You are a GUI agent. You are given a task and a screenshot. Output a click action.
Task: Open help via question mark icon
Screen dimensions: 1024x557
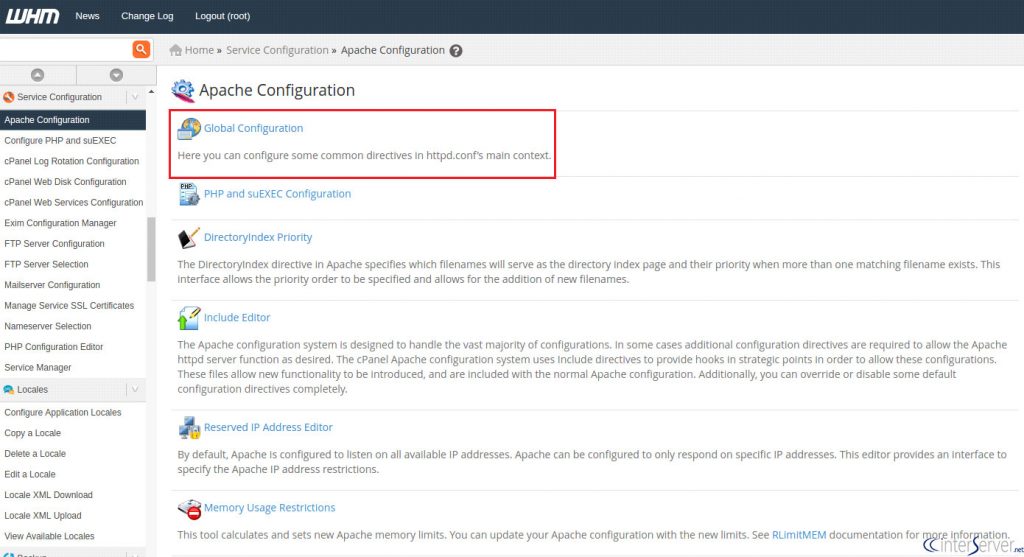(x=456, y=51)
